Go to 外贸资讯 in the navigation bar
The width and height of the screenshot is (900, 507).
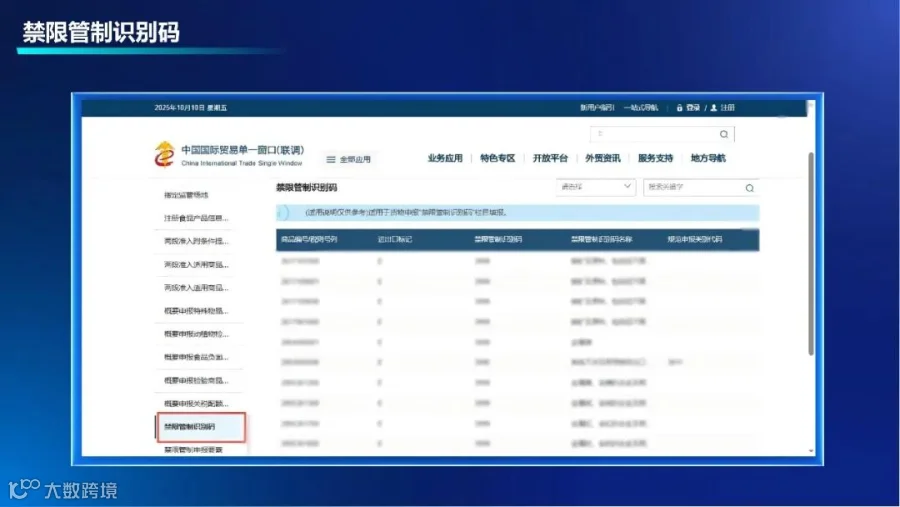click(603, 158)
